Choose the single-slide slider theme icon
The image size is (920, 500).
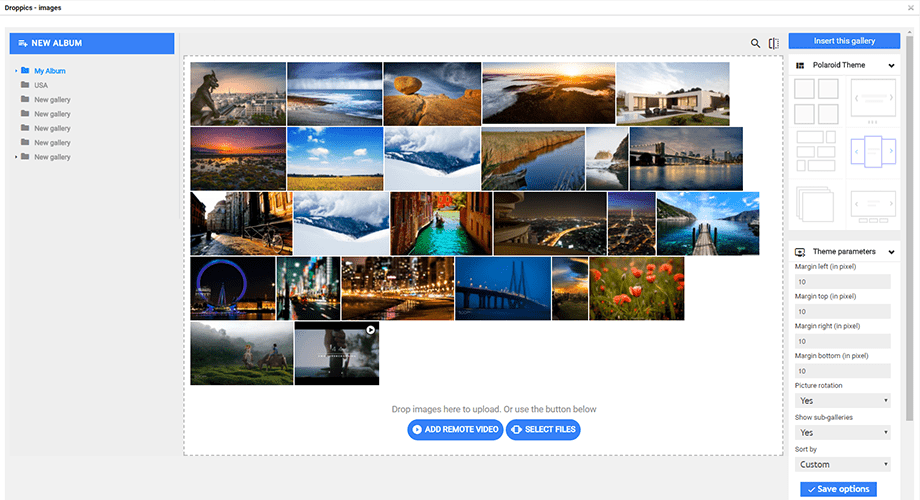click(x=872, y=100)
